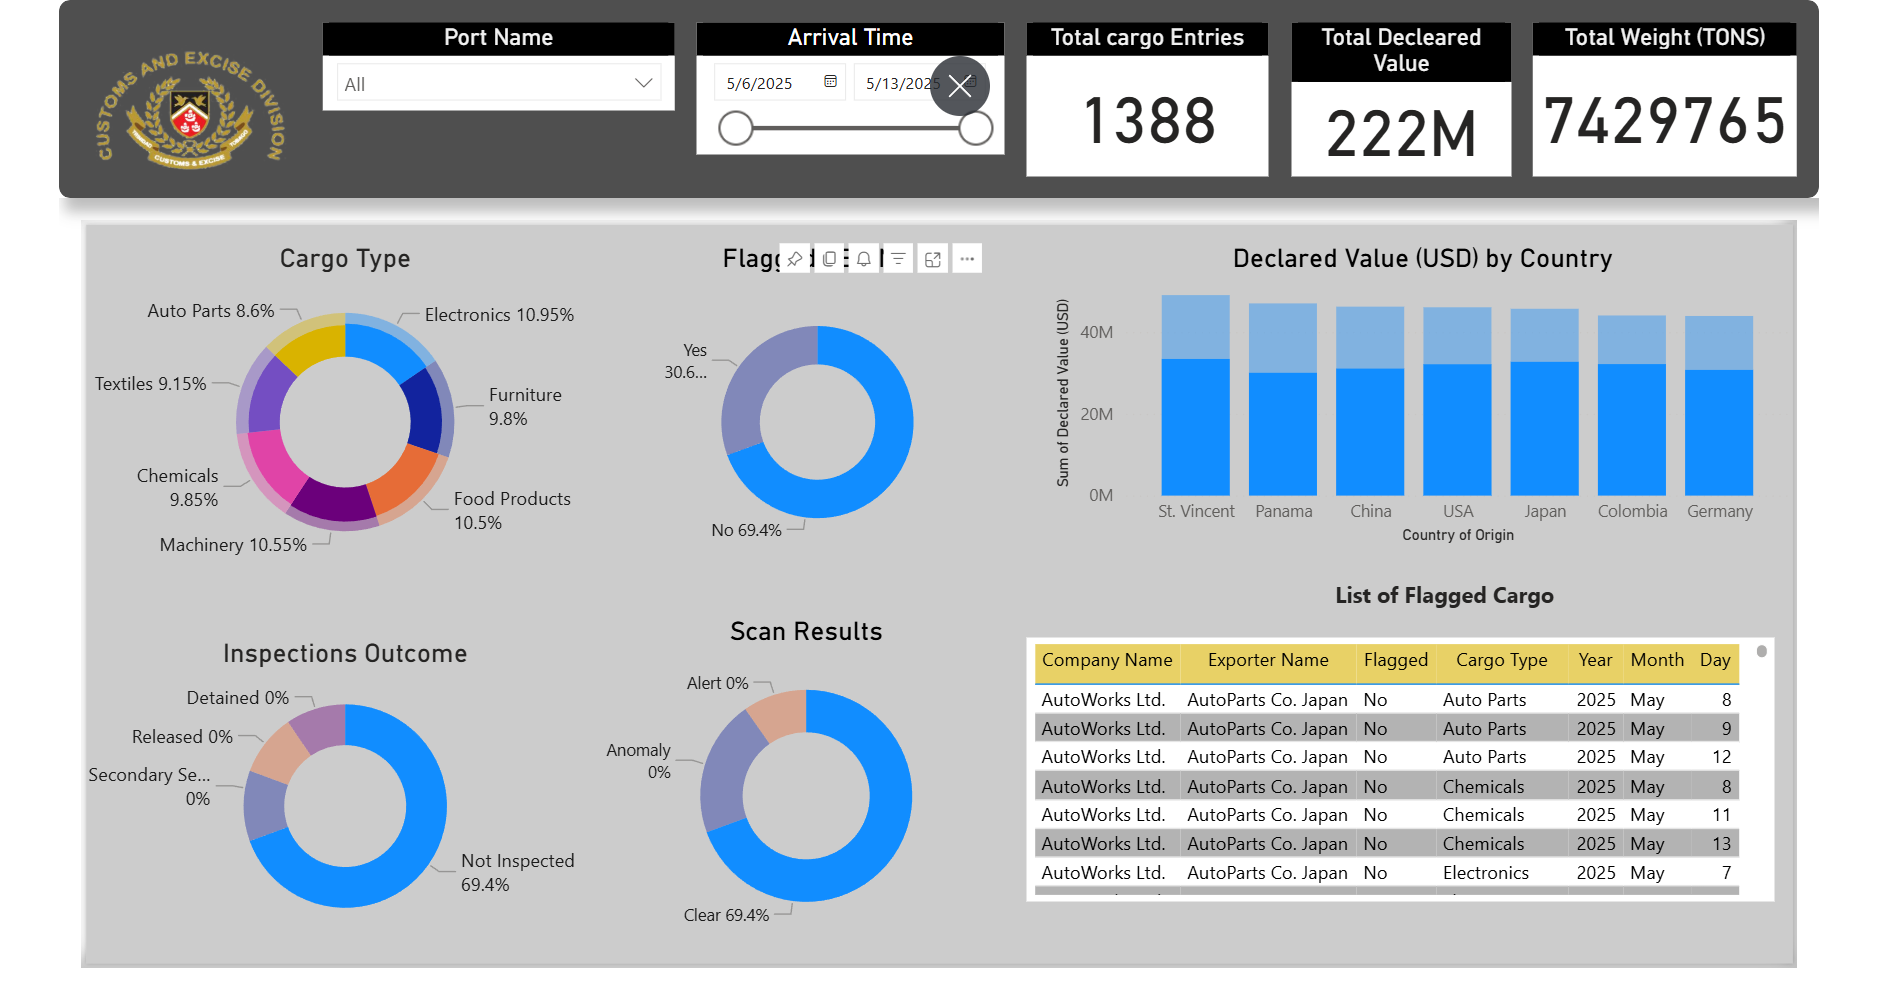This screenshot has width=1879, height=984.
Task: Copy the Flagged visual as image
Action: pos(829,259)
